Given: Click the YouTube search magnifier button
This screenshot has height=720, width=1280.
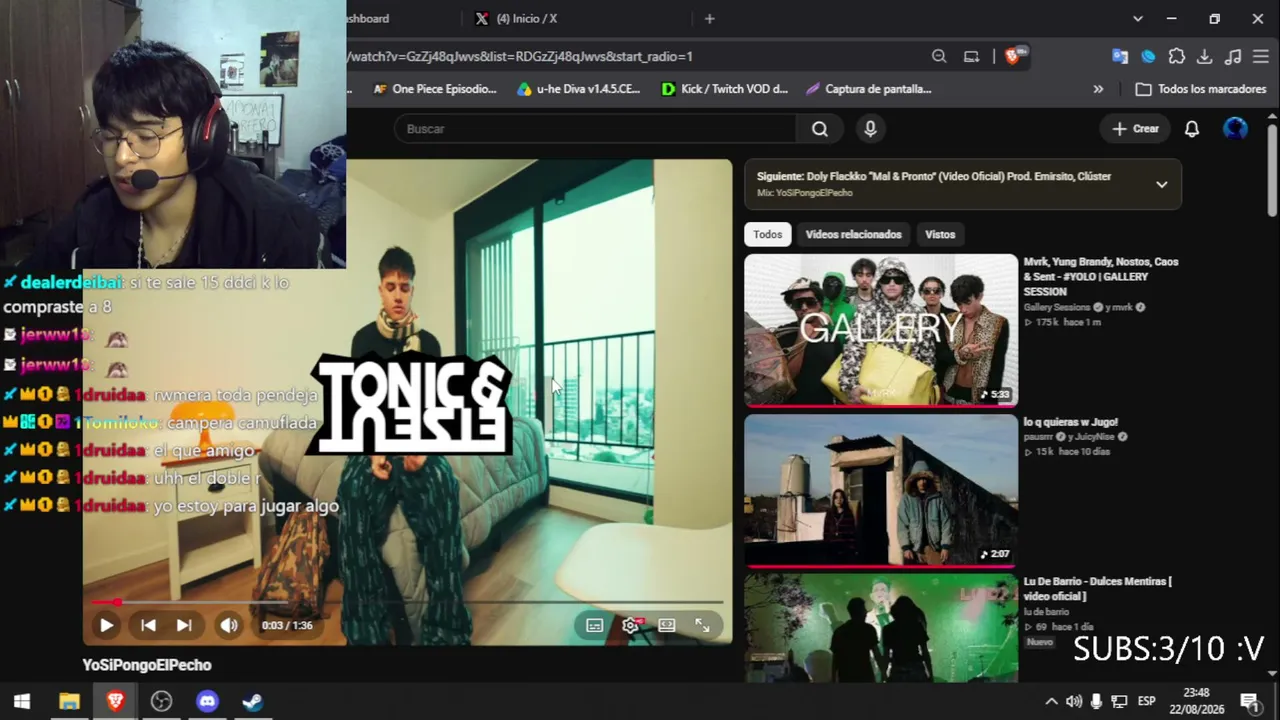Looking at the screenshot, I should click(820, 129).
